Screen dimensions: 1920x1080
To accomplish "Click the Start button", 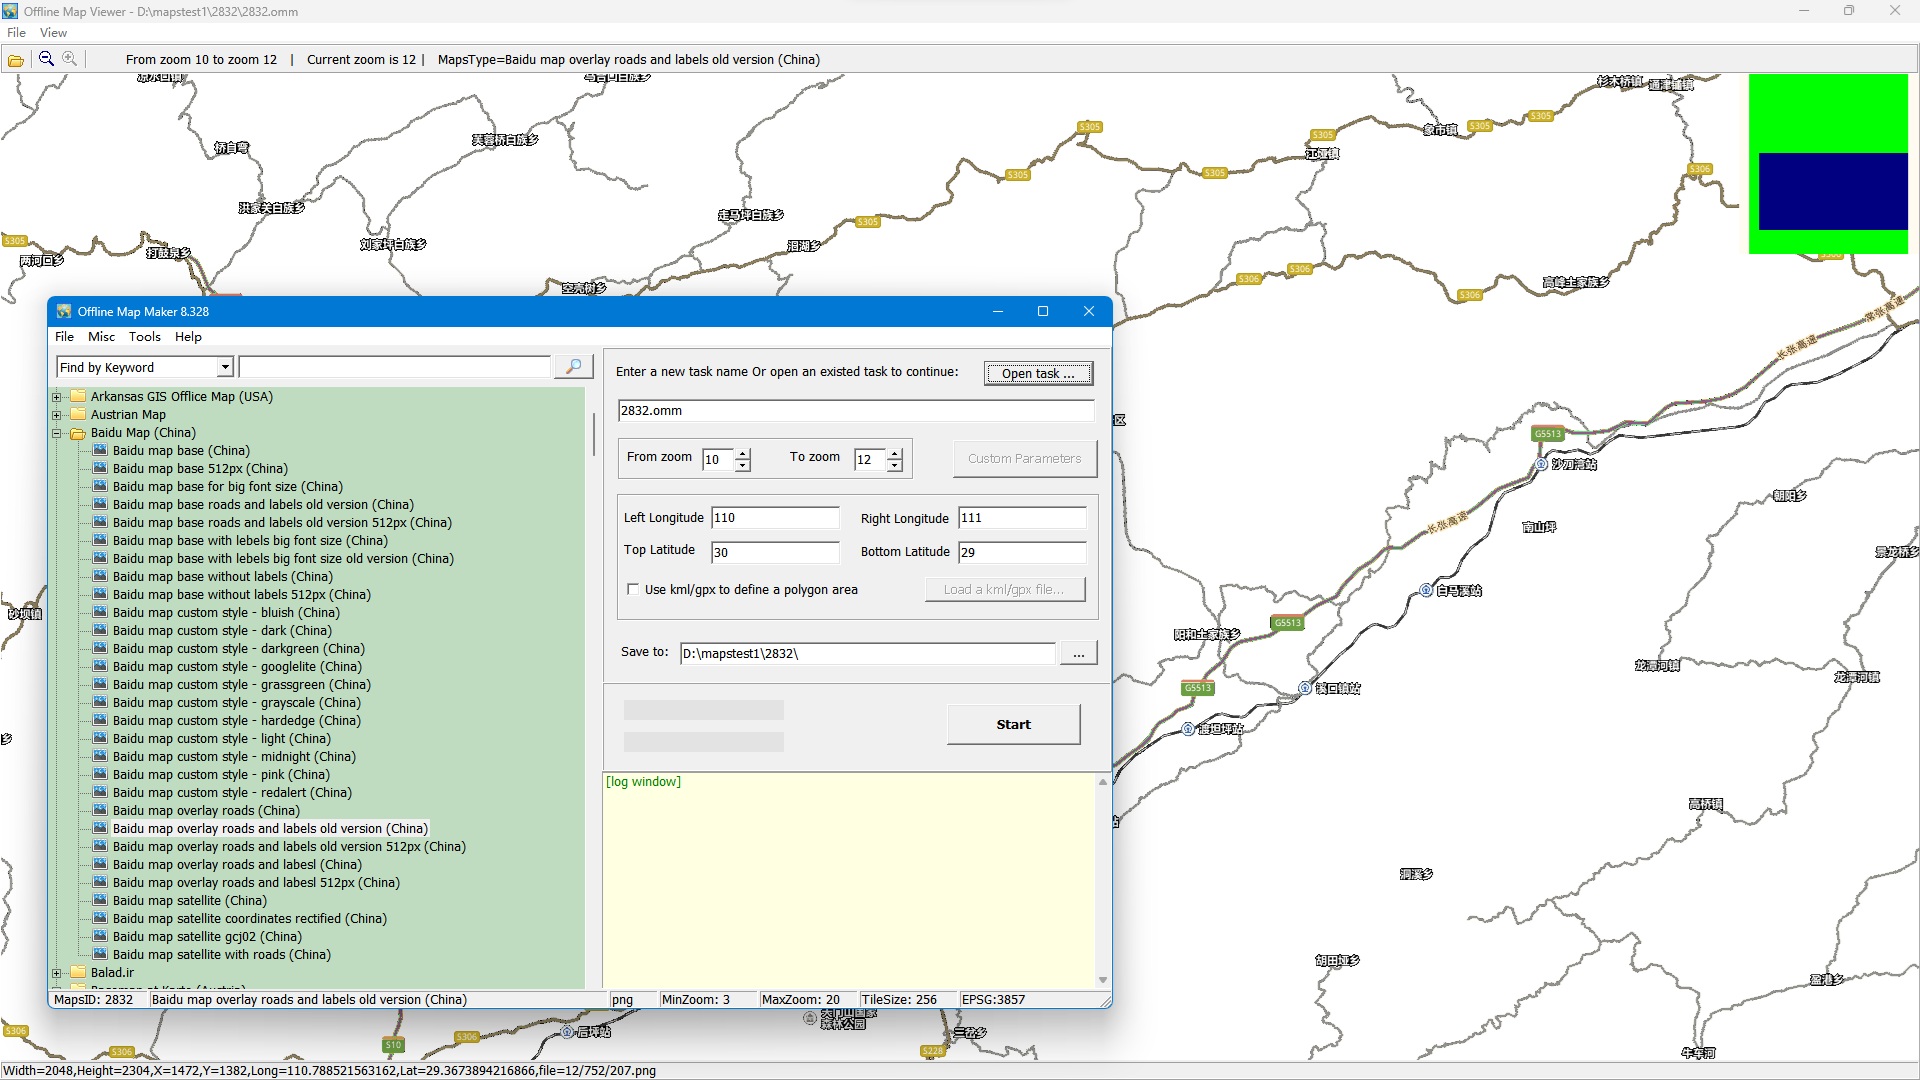I will click(1013, 724).
